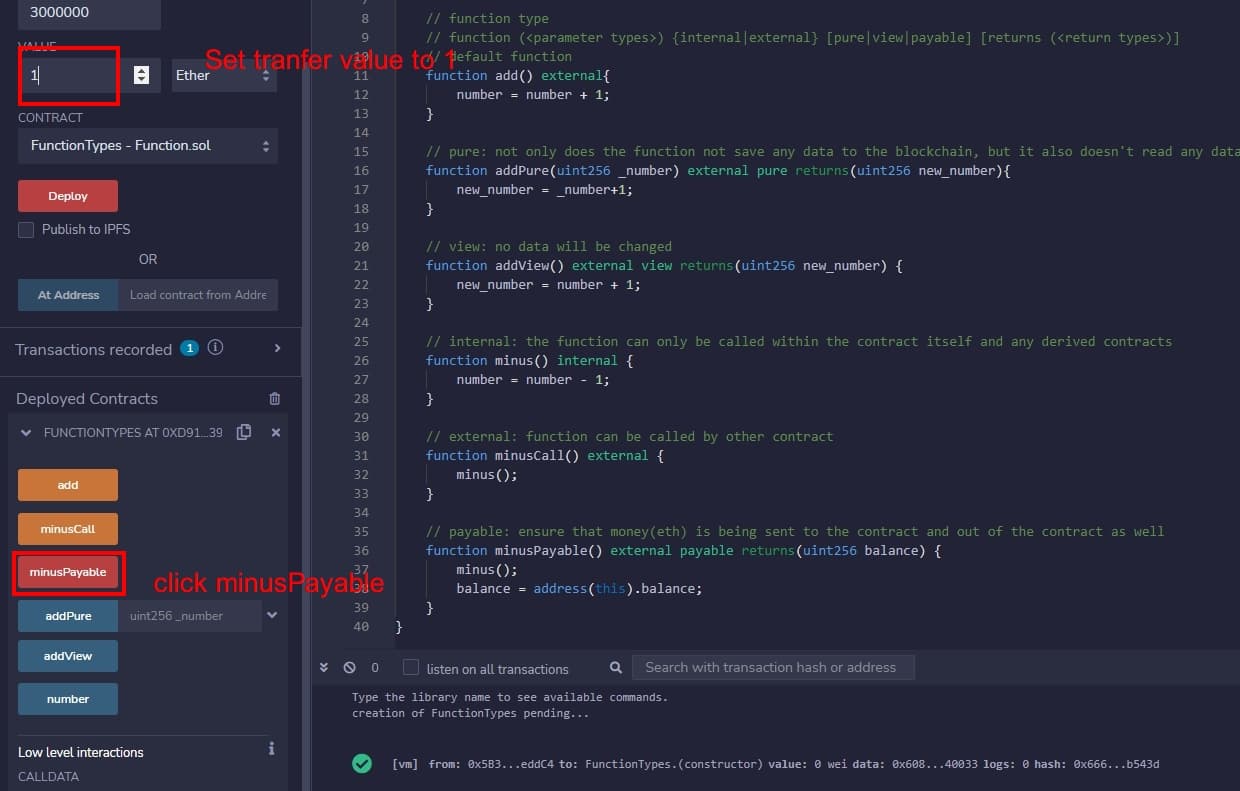Remove the deployed FUNCTIONTYPES contract instance
Screen dimensions: 1240x791
click(276, 432)
